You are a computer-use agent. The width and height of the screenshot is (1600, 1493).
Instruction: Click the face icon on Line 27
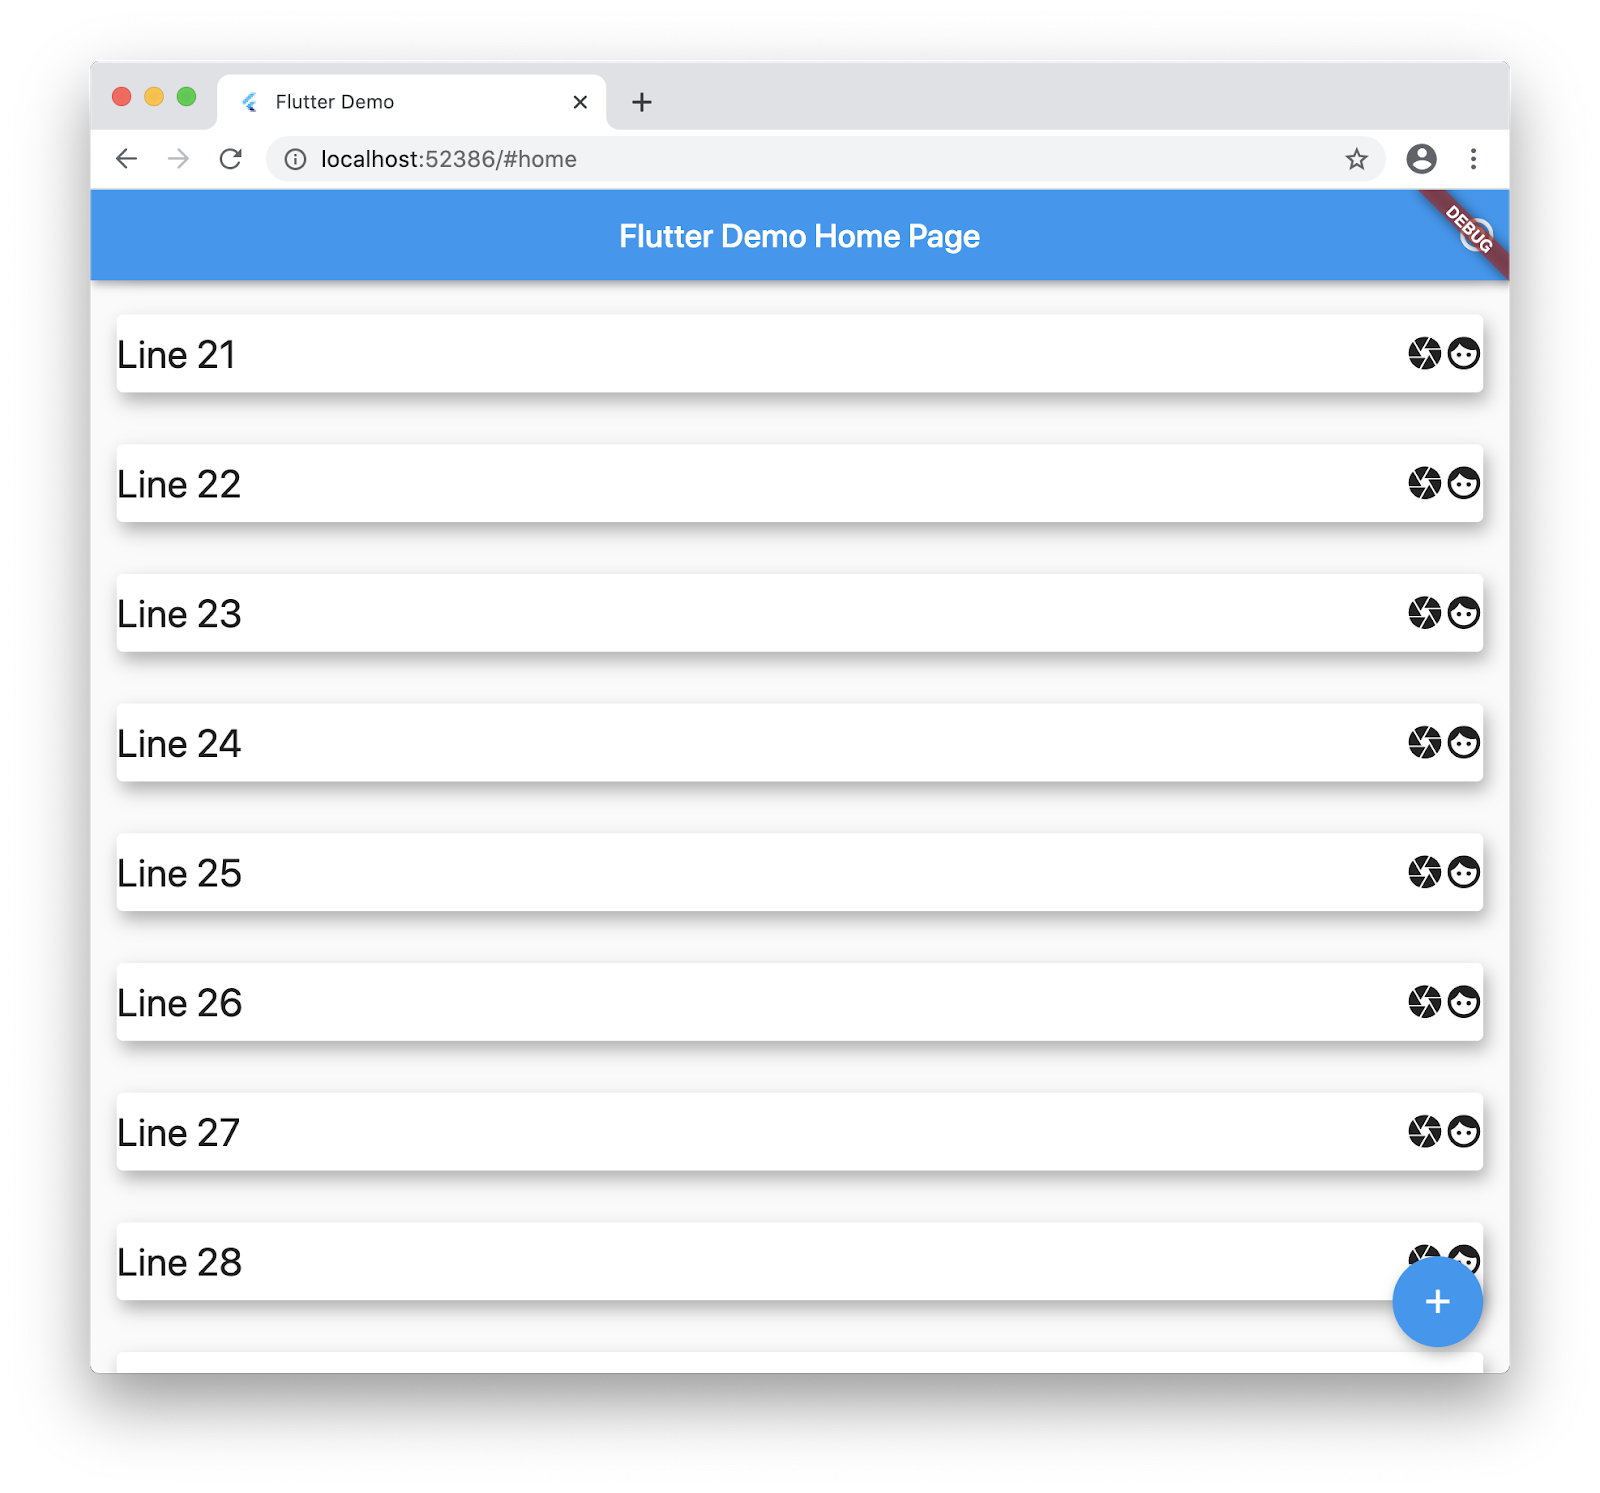coord(1464,1131)
